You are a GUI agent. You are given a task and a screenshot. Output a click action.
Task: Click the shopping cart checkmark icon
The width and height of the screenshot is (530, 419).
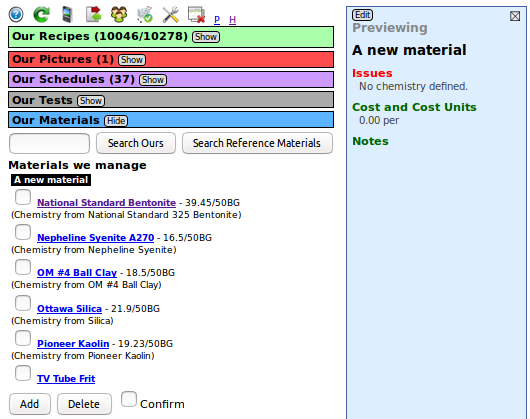coord(145,15)
